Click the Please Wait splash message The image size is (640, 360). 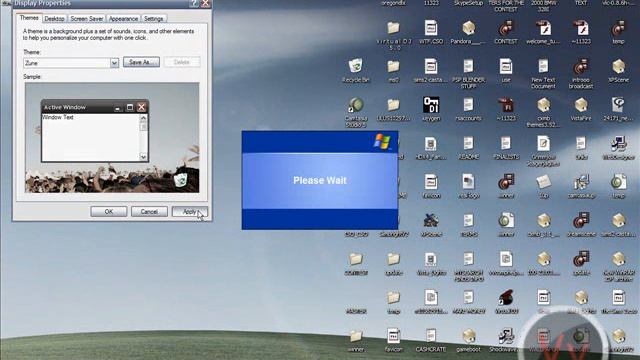pos(320,180)
